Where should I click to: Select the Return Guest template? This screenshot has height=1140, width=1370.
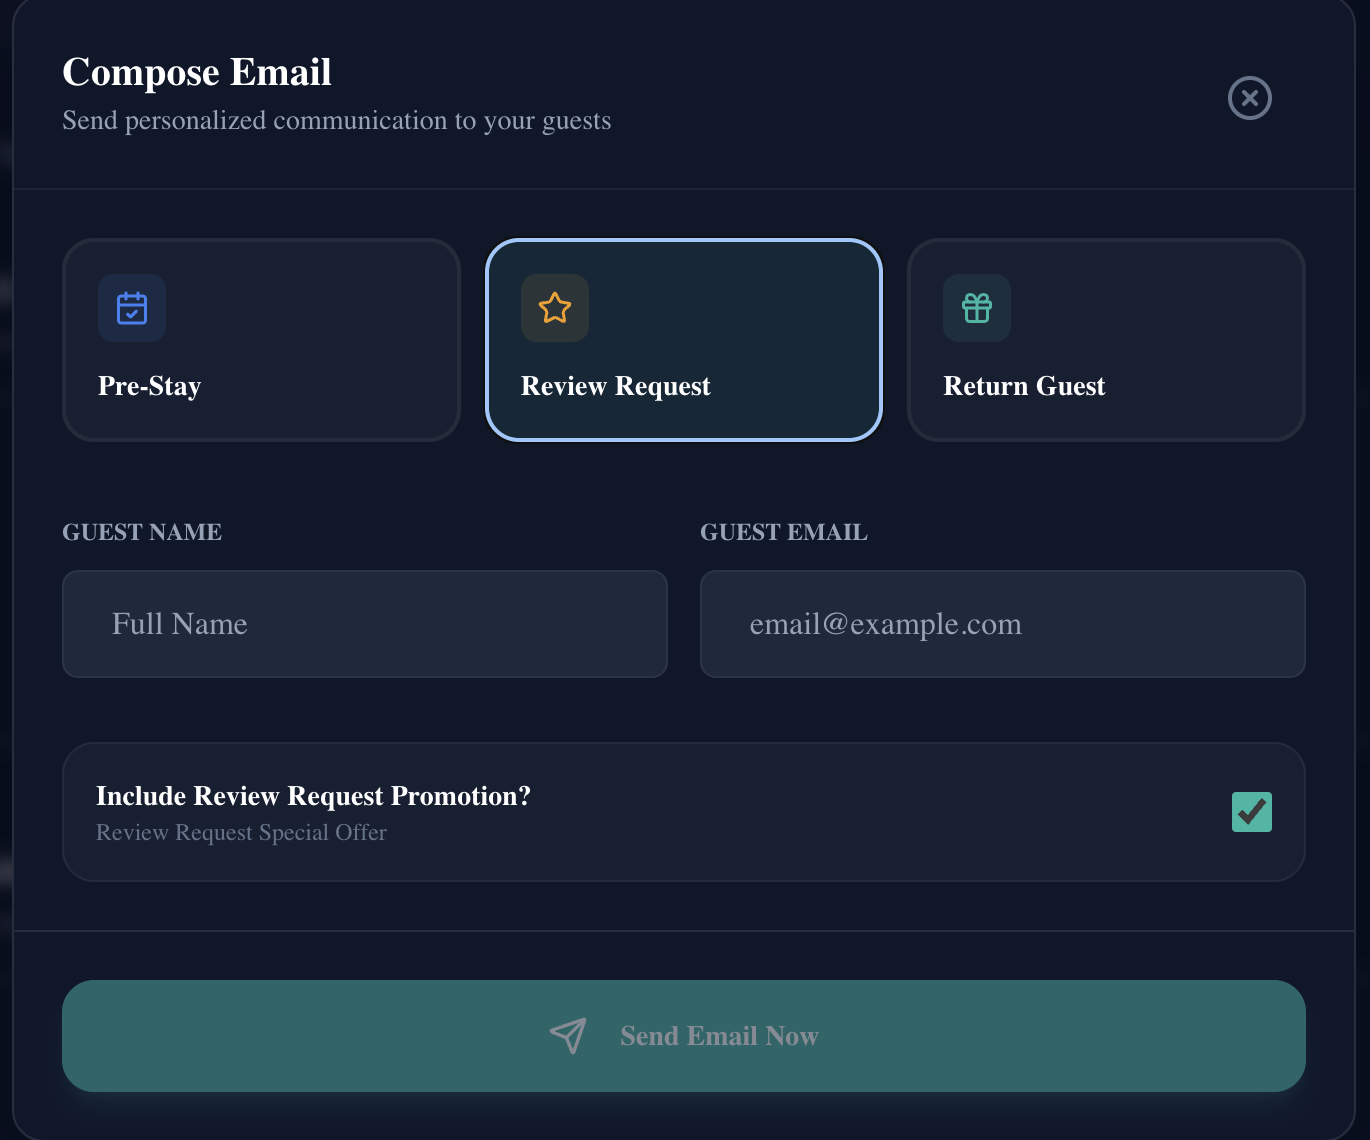point(1106,340)
